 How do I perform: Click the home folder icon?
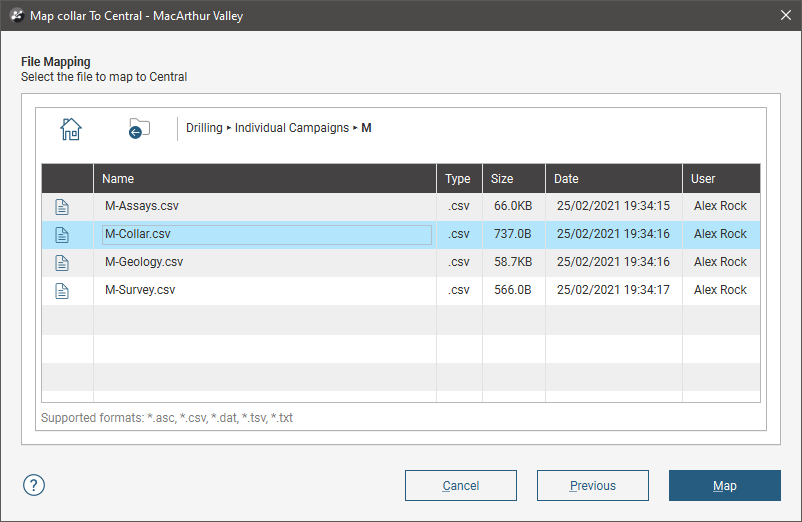coord(70,128)
